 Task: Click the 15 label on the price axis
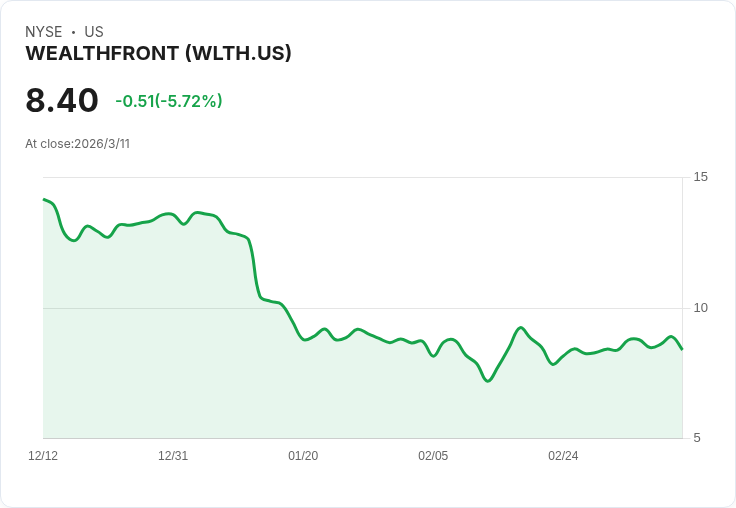click(x=700, y=177)
